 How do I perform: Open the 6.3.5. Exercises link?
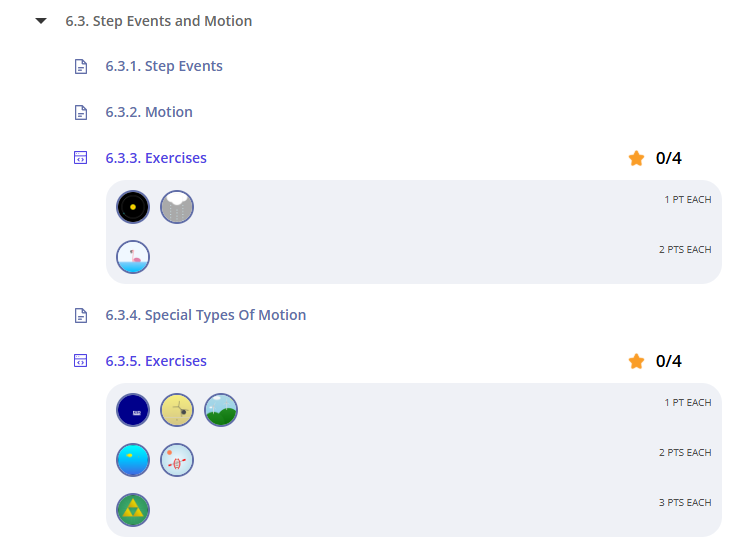pos(156,361)
